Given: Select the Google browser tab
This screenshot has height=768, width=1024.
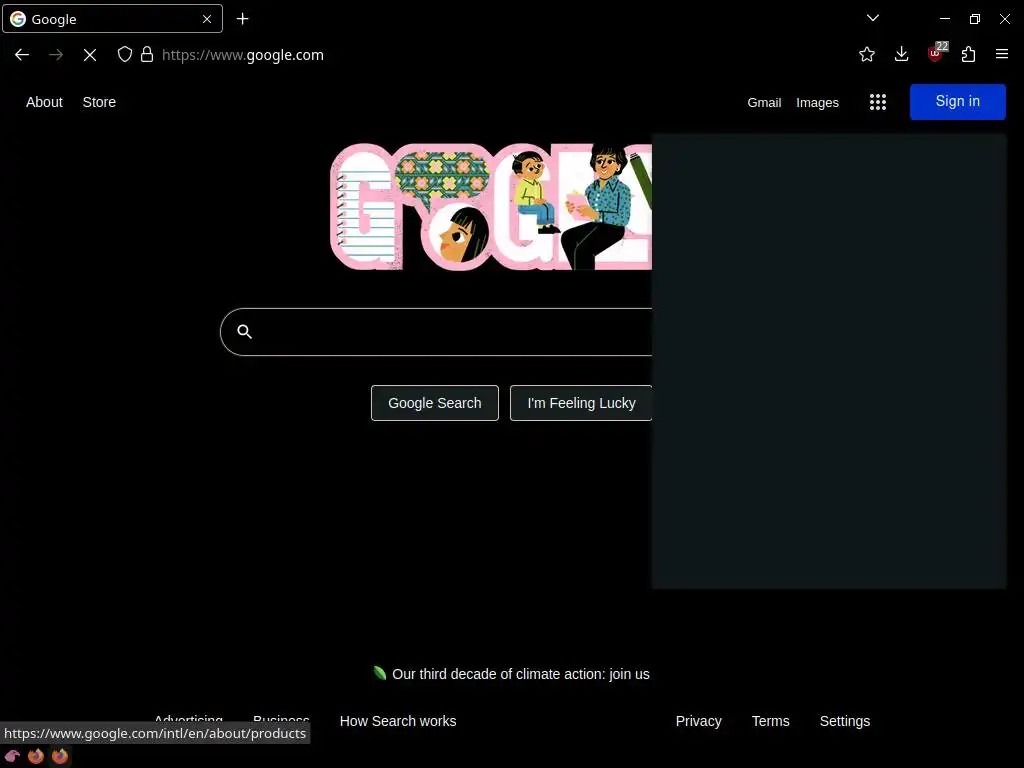Looking at the screenshot, I should pos(112,19).
